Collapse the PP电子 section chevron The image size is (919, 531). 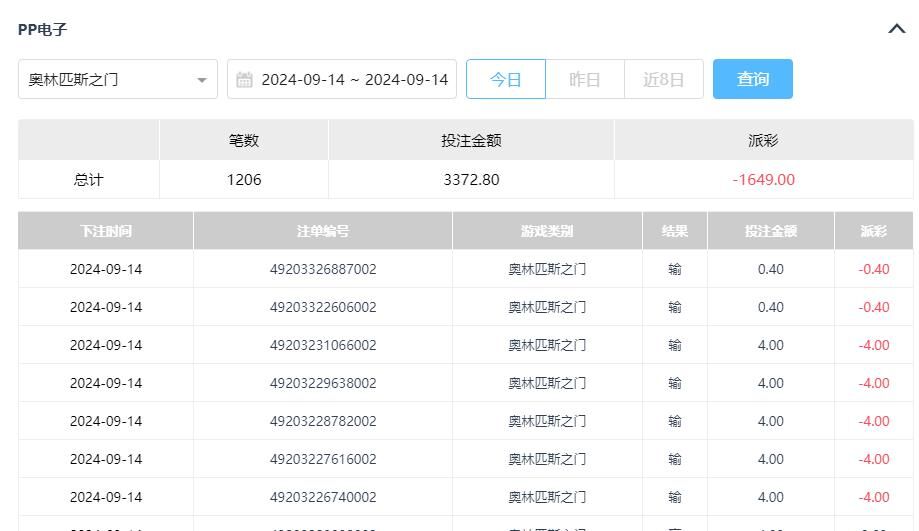(896, 29)
